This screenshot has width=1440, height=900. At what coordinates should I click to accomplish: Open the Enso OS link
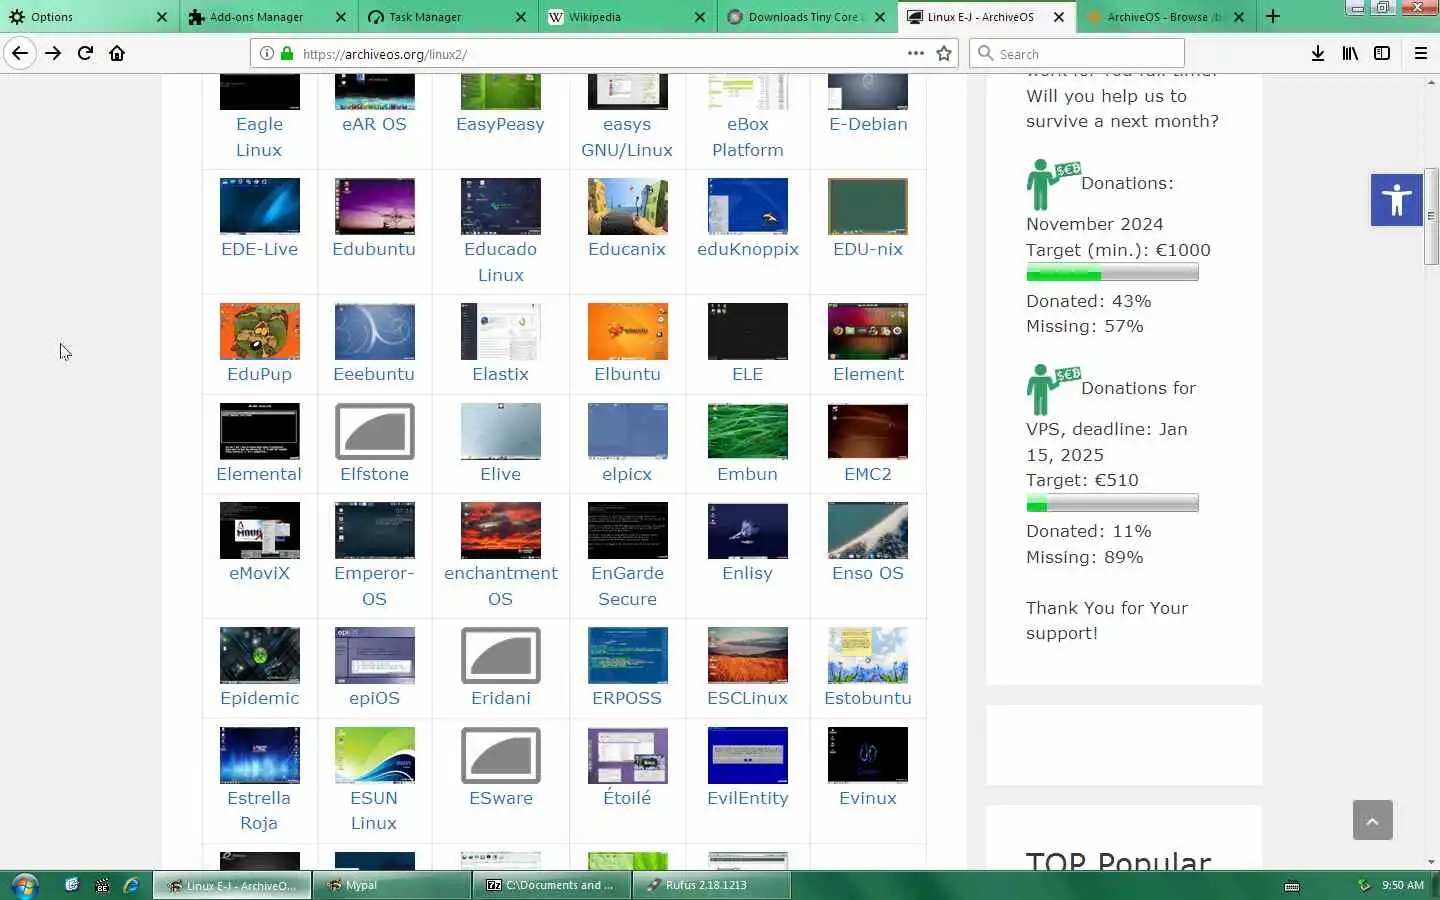click(867, 573)
